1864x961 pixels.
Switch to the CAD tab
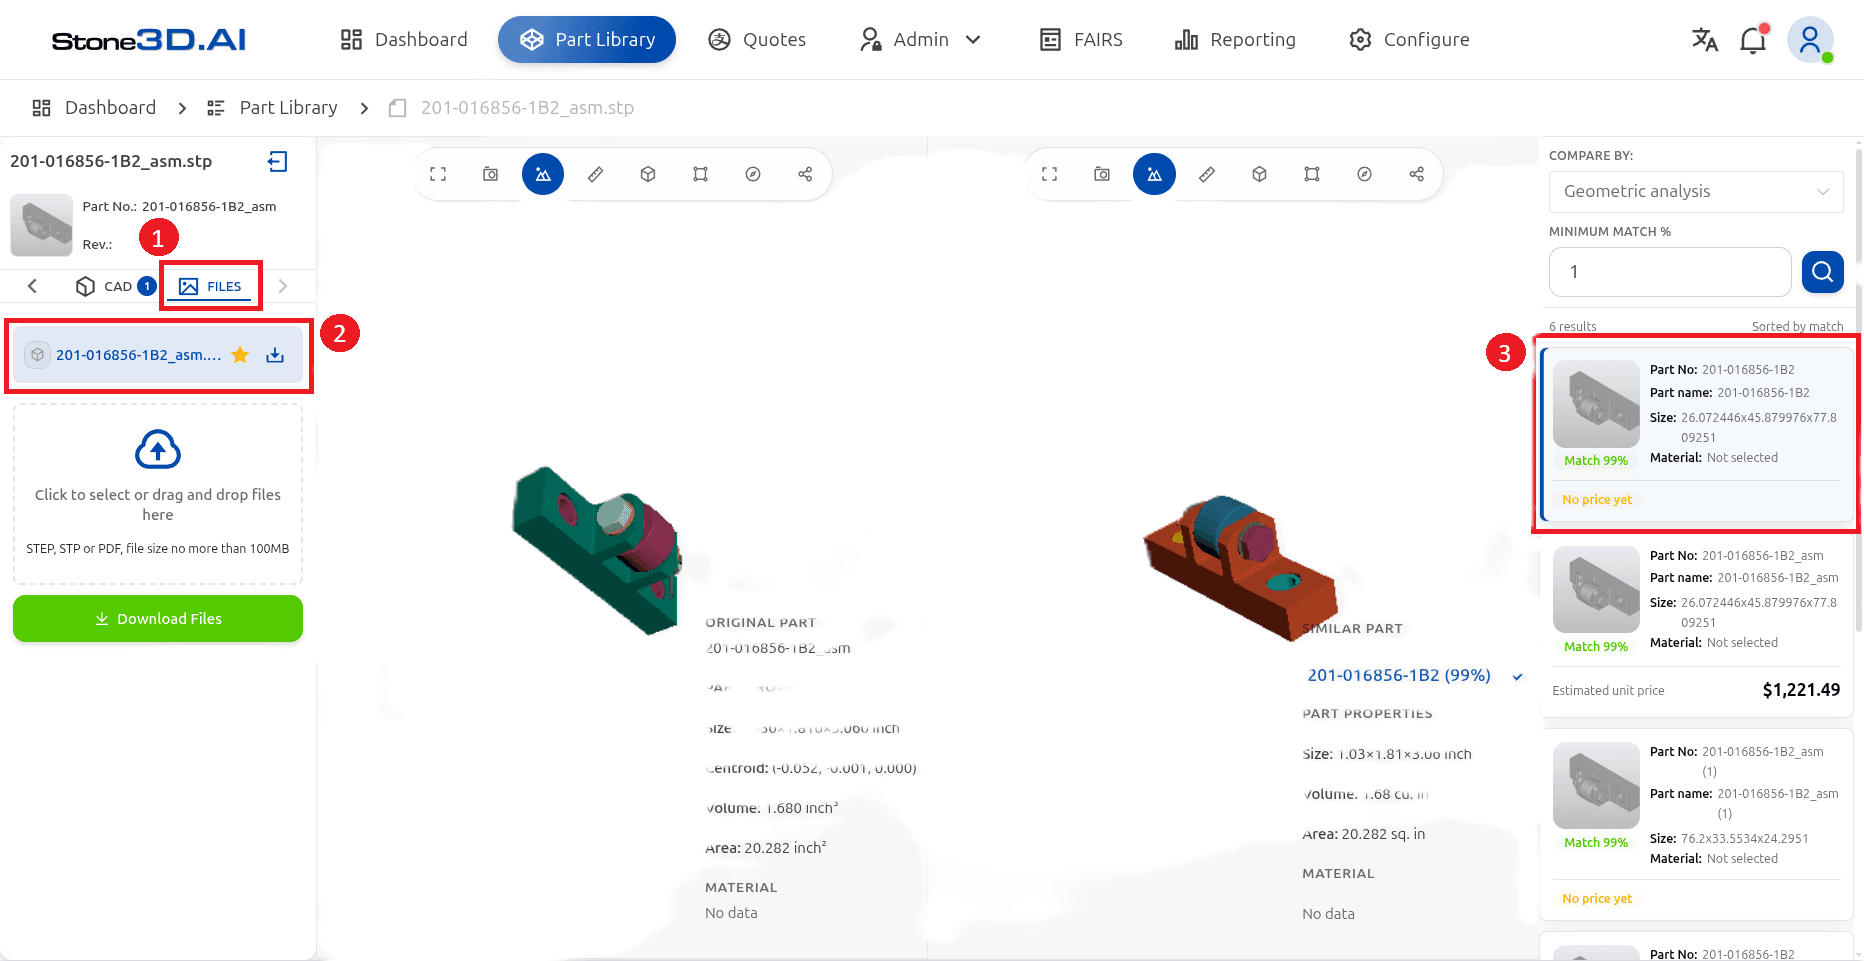[115, 286]
